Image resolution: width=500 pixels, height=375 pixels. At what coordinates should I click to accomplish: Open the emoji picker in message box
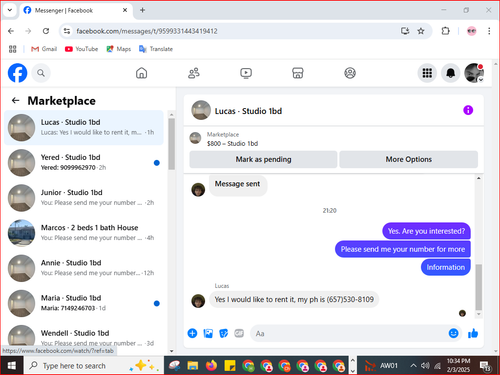(453, 333)
